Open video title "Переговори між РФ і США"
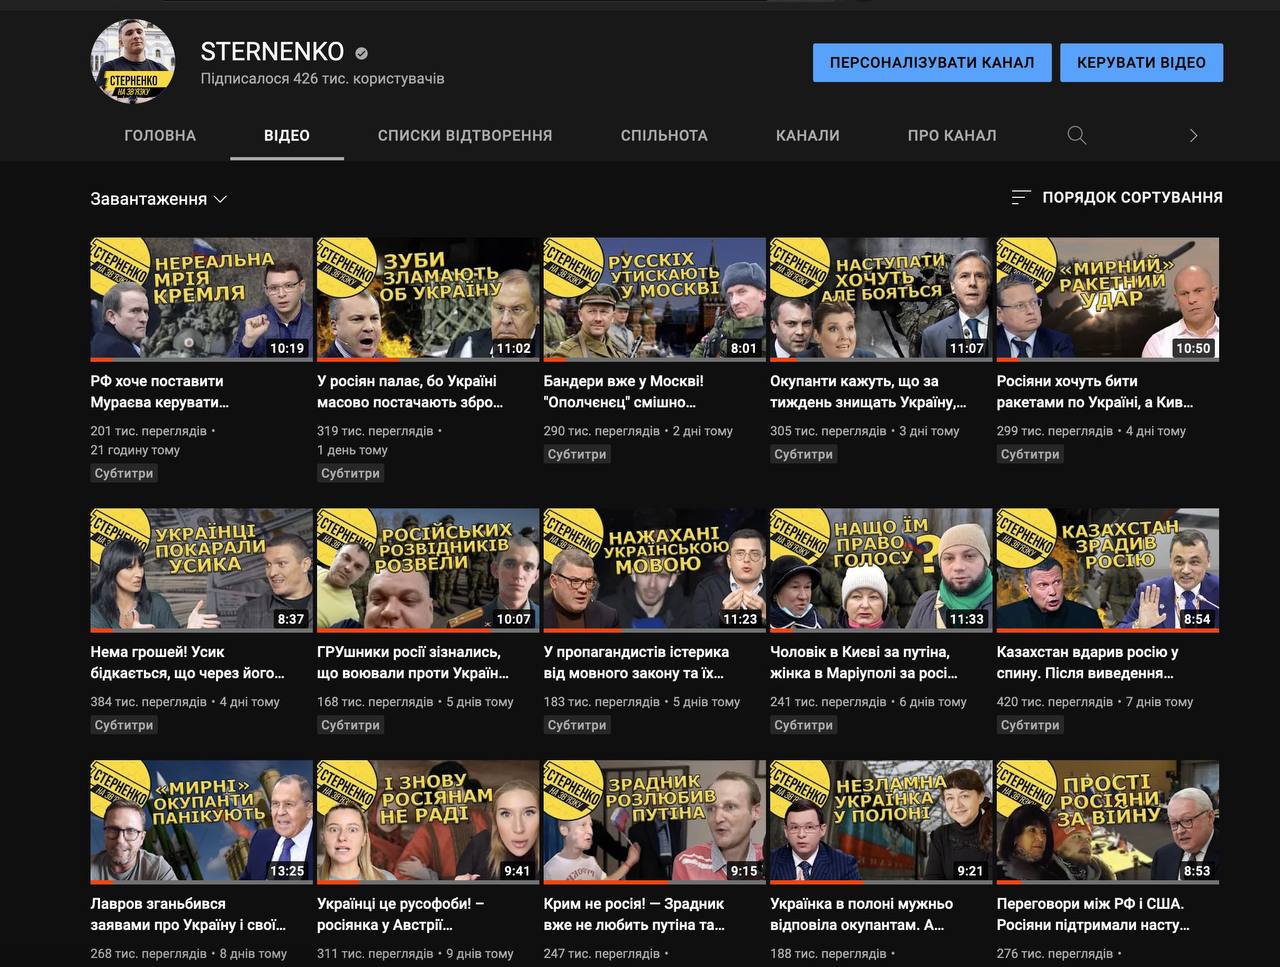This screenshot has width=1280, height=967. click(x=1093, y=914)
